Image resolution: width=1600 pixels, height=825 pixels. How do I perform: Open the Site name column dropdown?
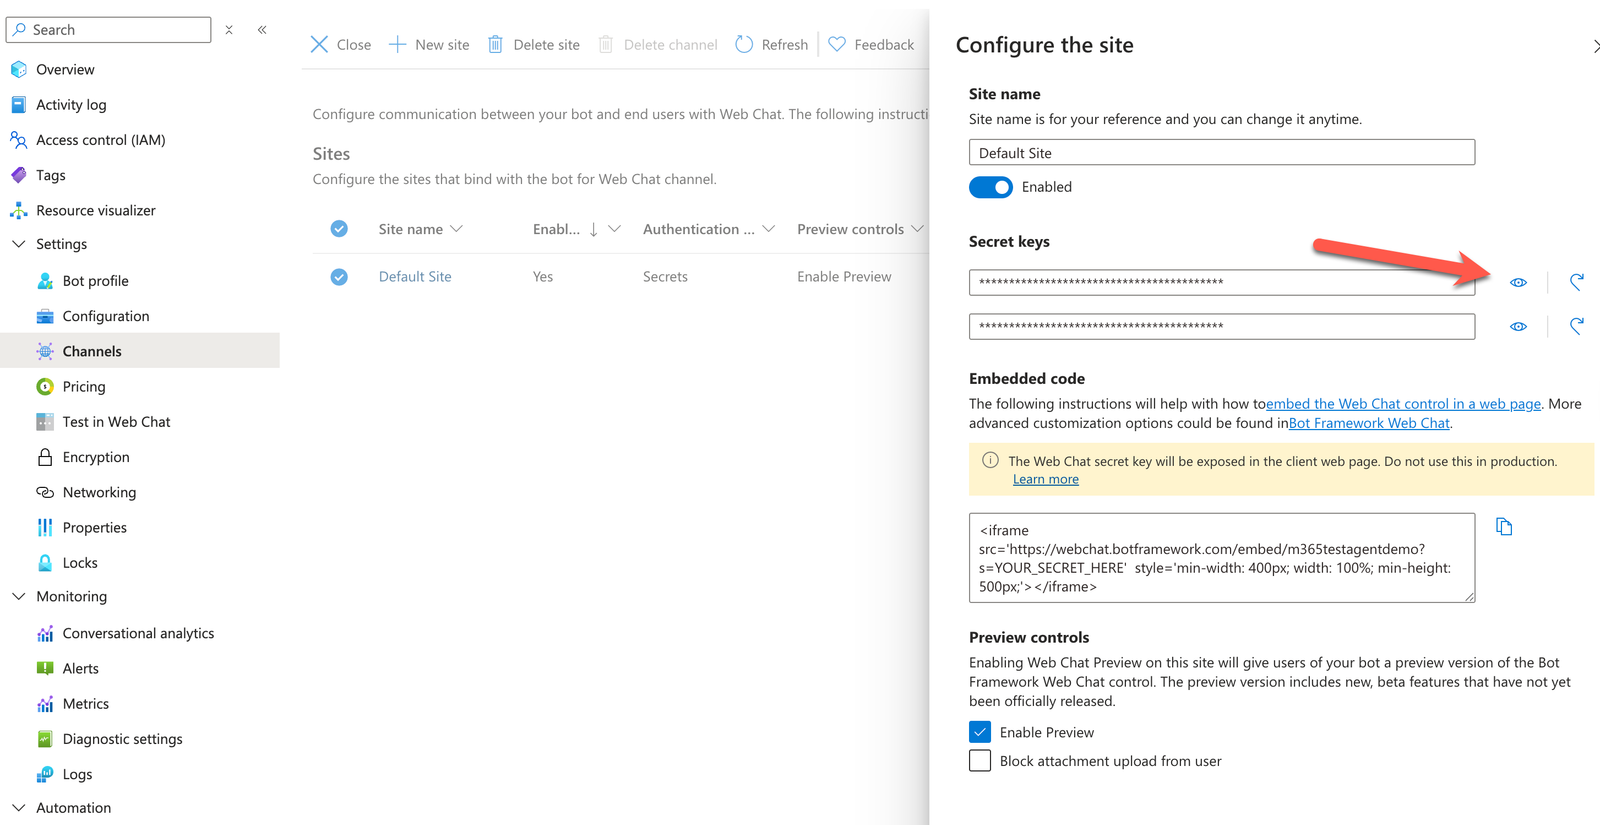click(x=456, y=229)
